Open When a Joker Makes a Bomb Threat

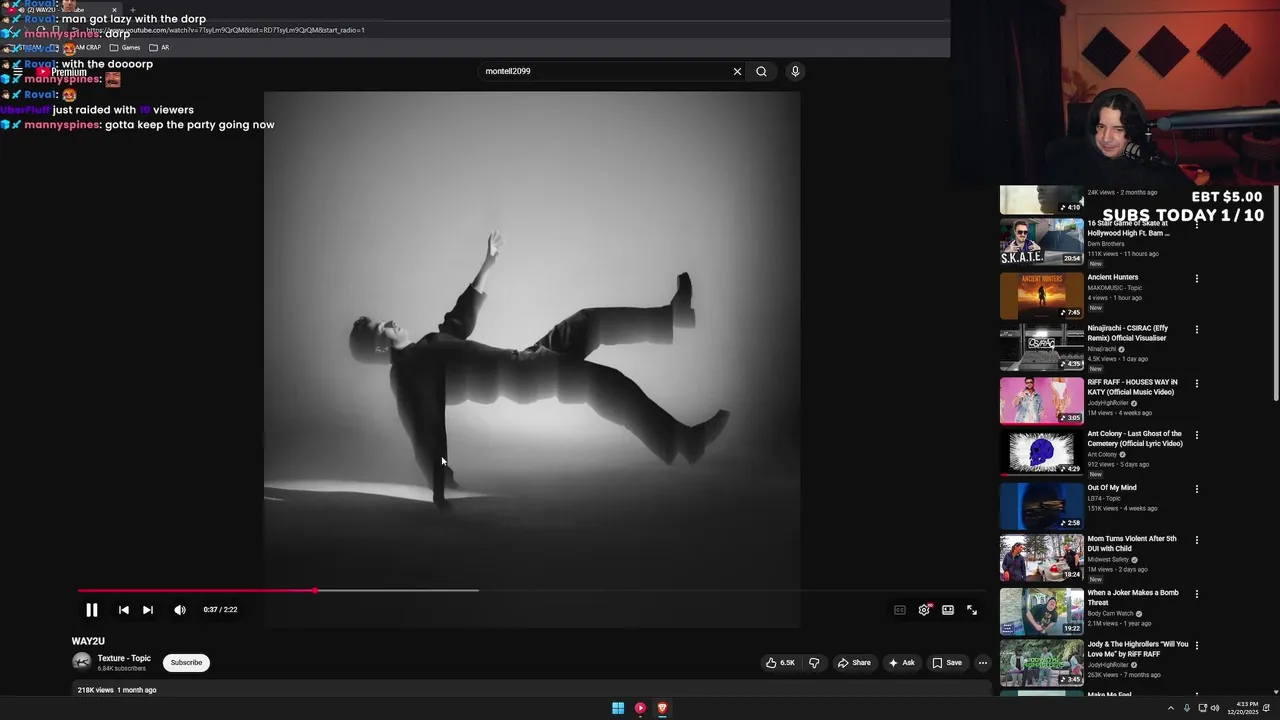point(1133,597)
